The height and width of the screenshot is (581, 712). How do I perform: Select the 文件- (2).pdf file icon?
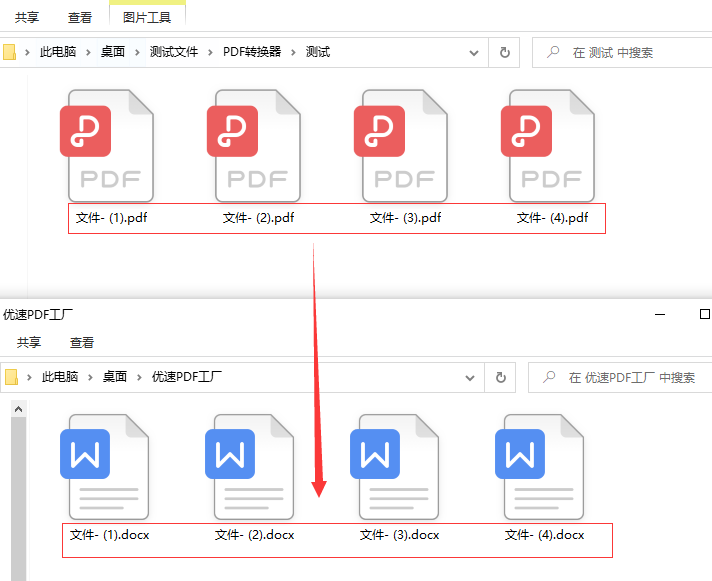coord(254,146)
